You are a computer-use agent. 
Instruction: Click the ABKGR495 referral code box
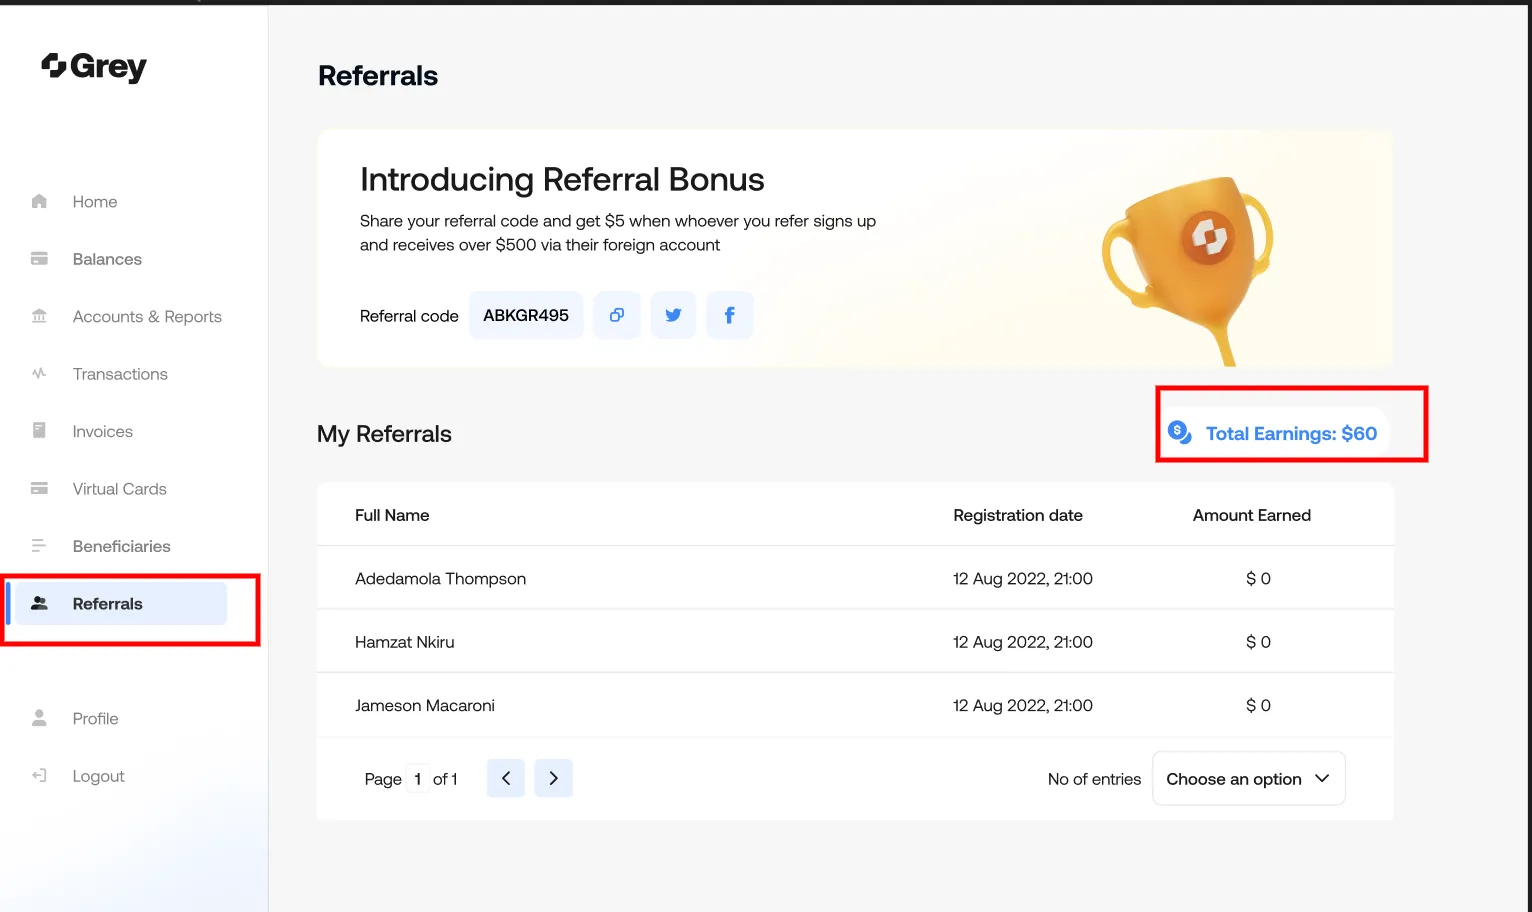click(526, 315)
